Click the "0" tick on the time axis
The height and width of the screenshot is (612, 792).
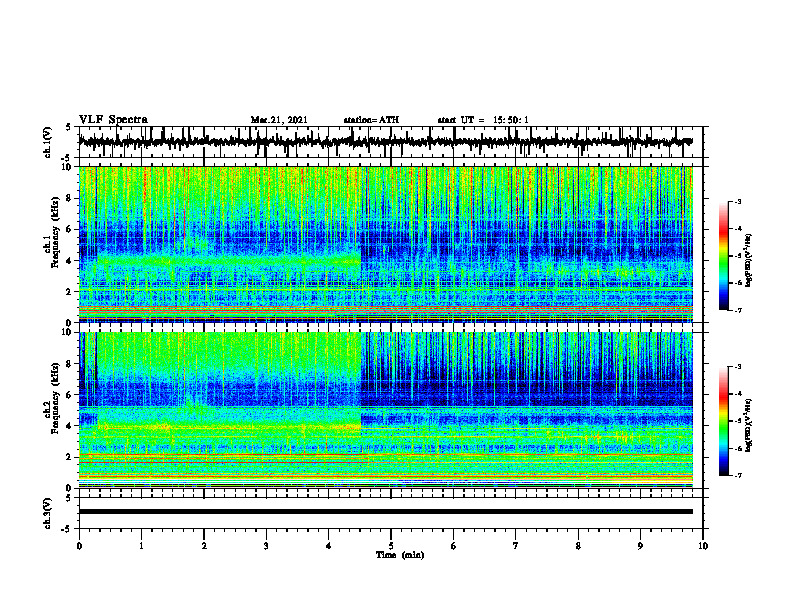click(79, 546)
